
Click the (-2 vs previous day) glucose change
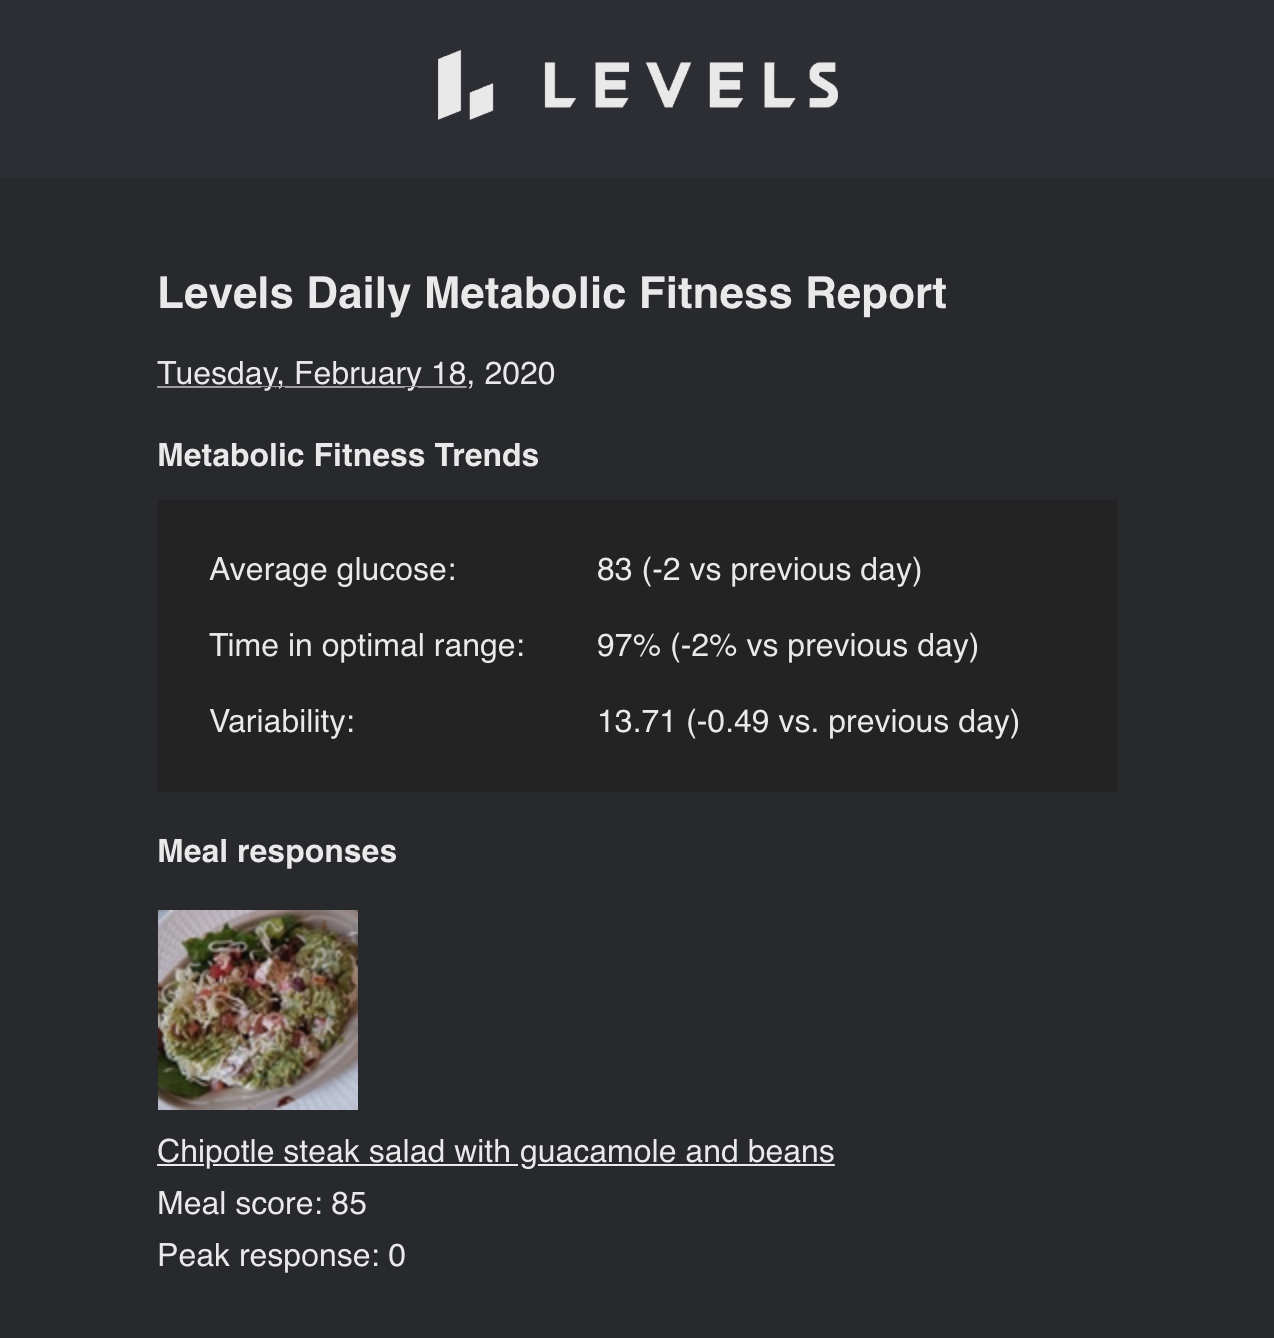click(782, 569)
